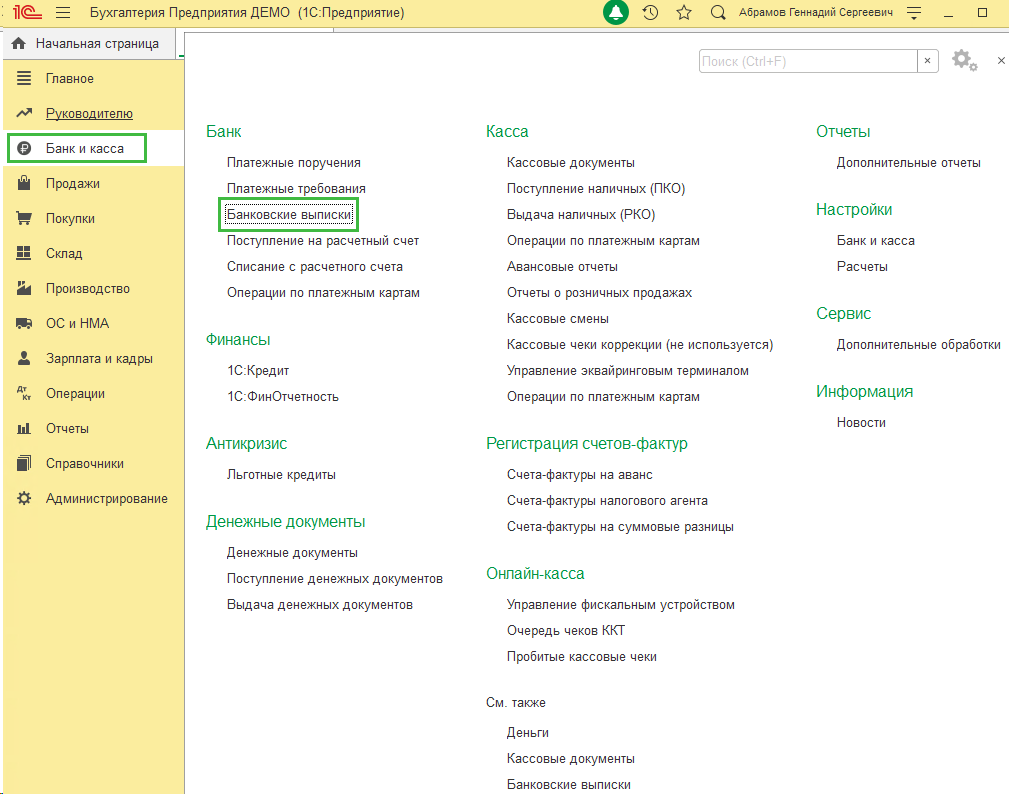Open Поступление денежных документов

coord(335,578)
